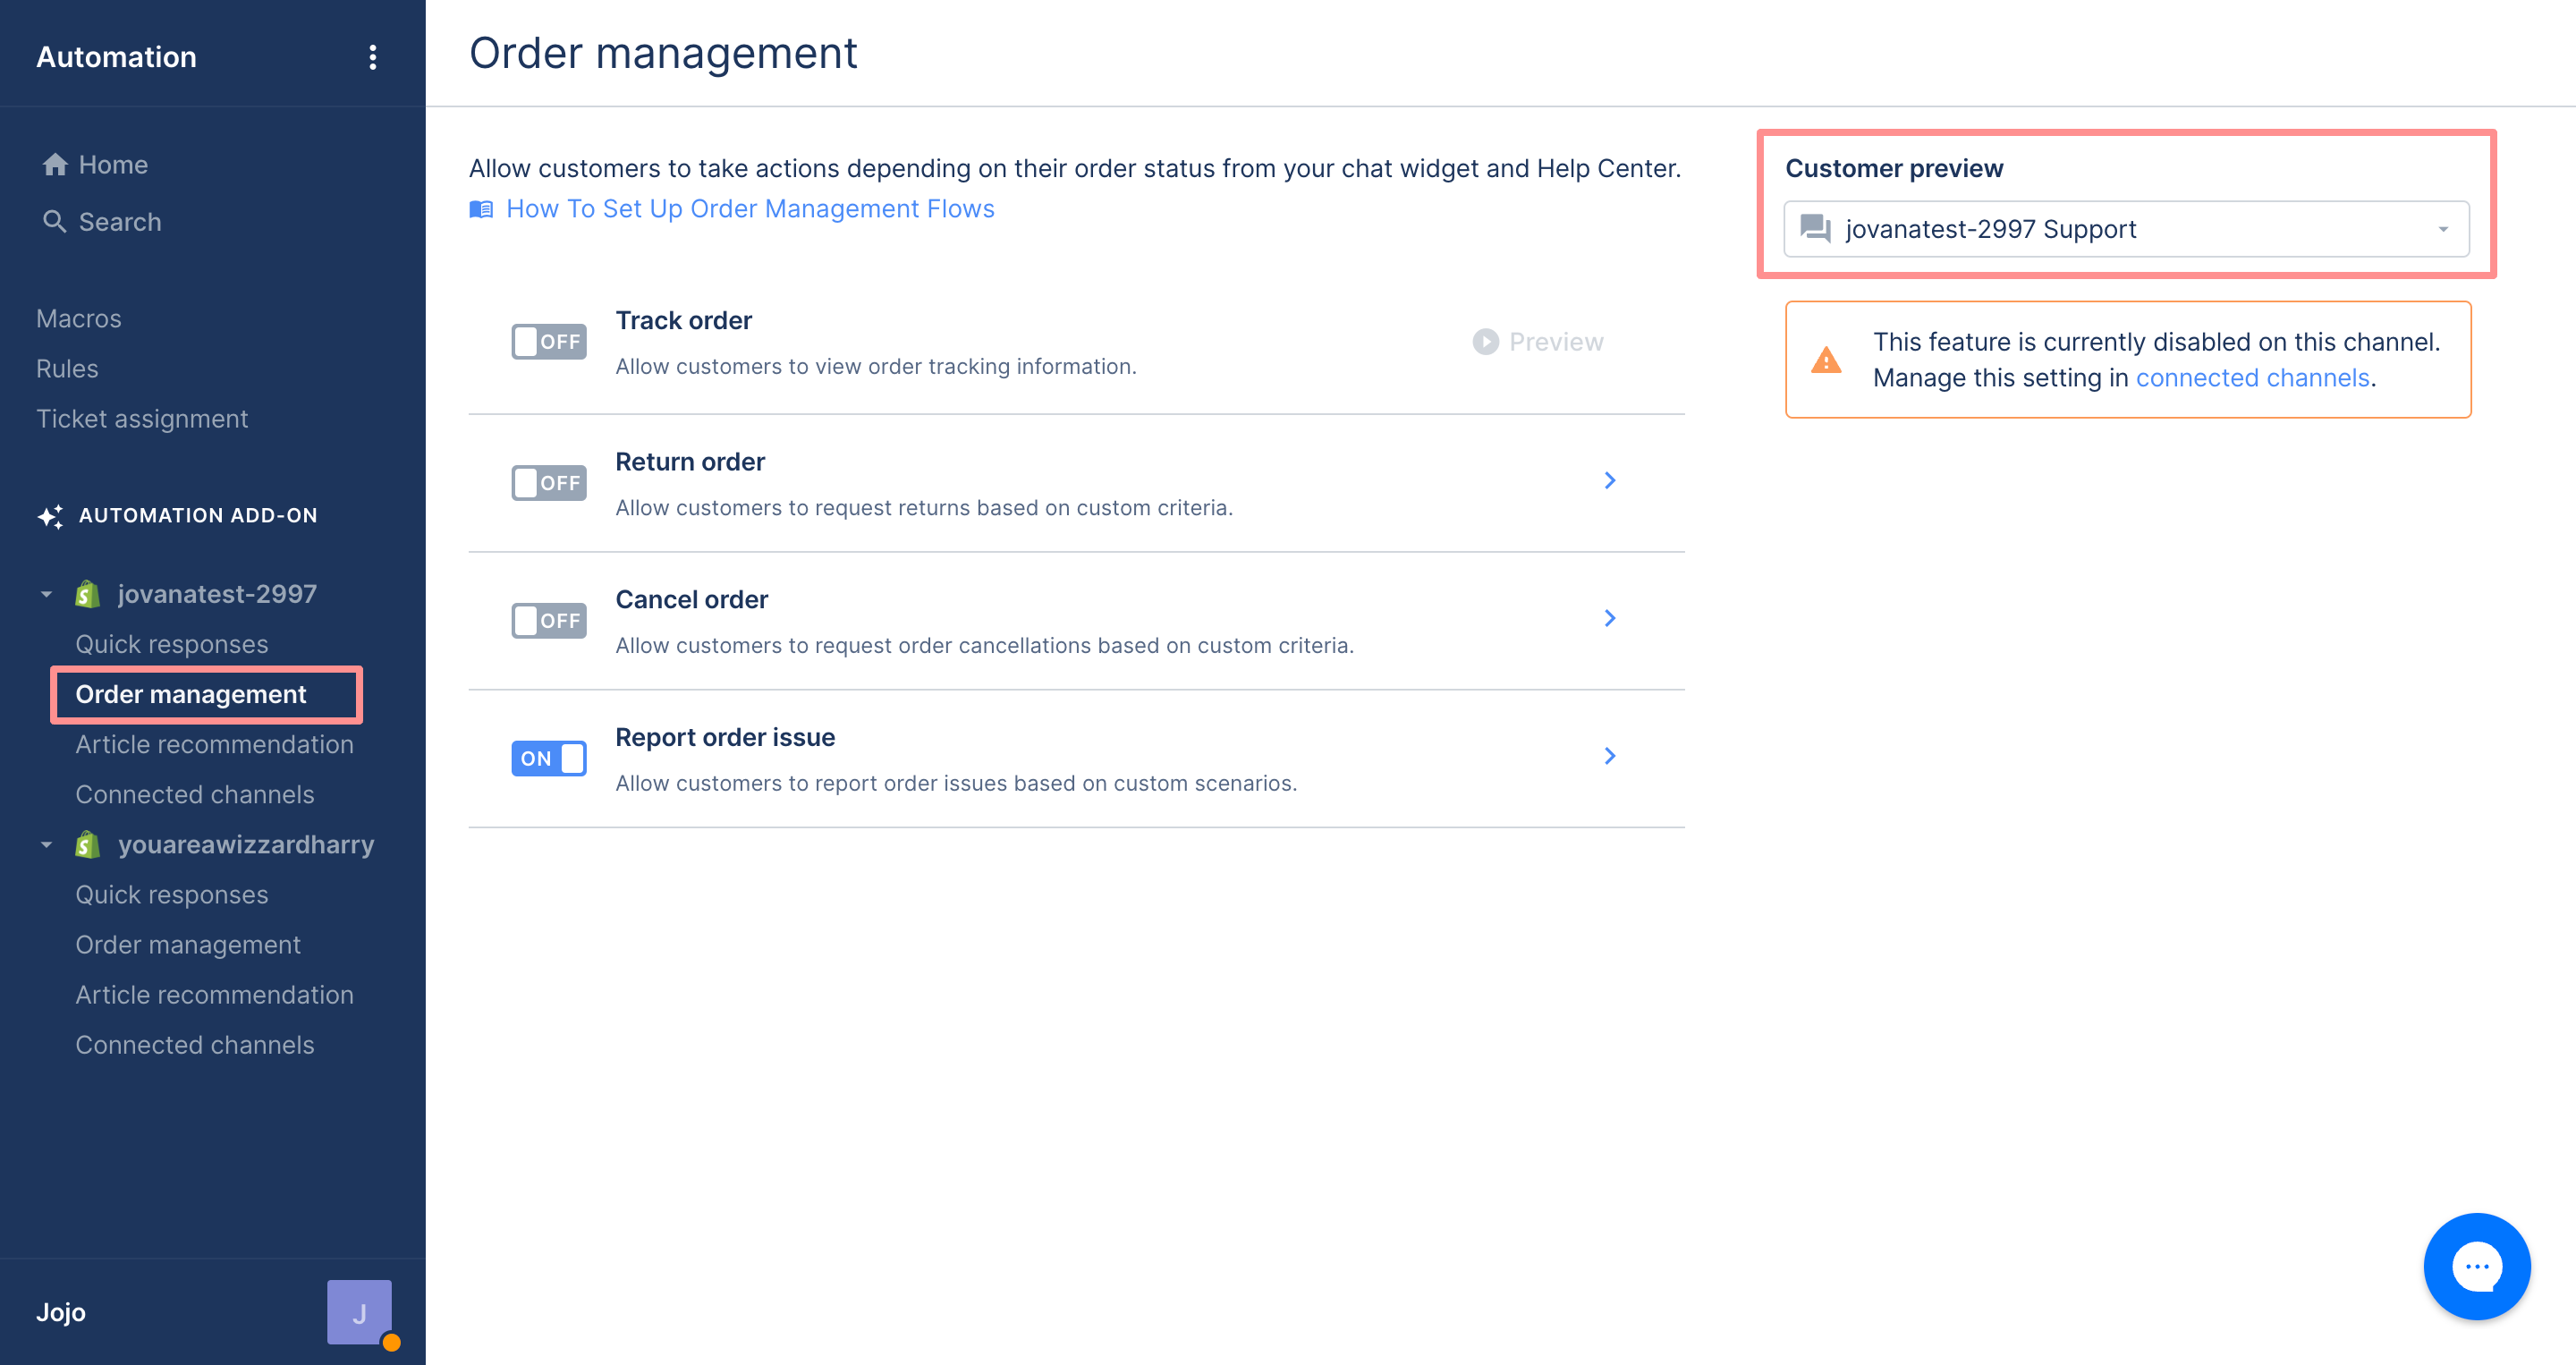Click the AUTOMATION ADD-ON label
2576x1365 pixels.
click(x=198, y=516)
